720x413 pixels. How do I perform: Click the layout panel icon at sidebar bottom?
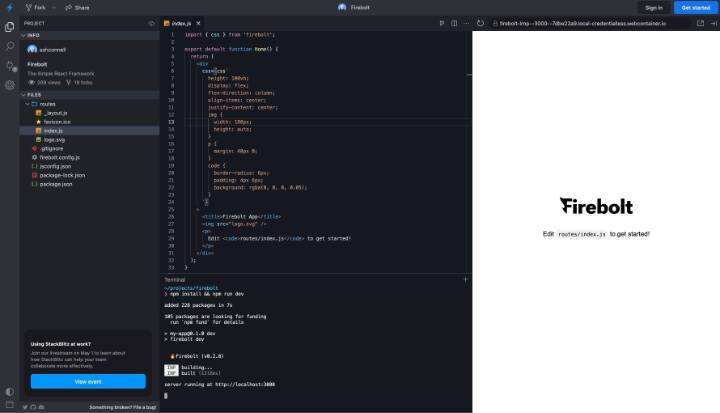[9, 405]
